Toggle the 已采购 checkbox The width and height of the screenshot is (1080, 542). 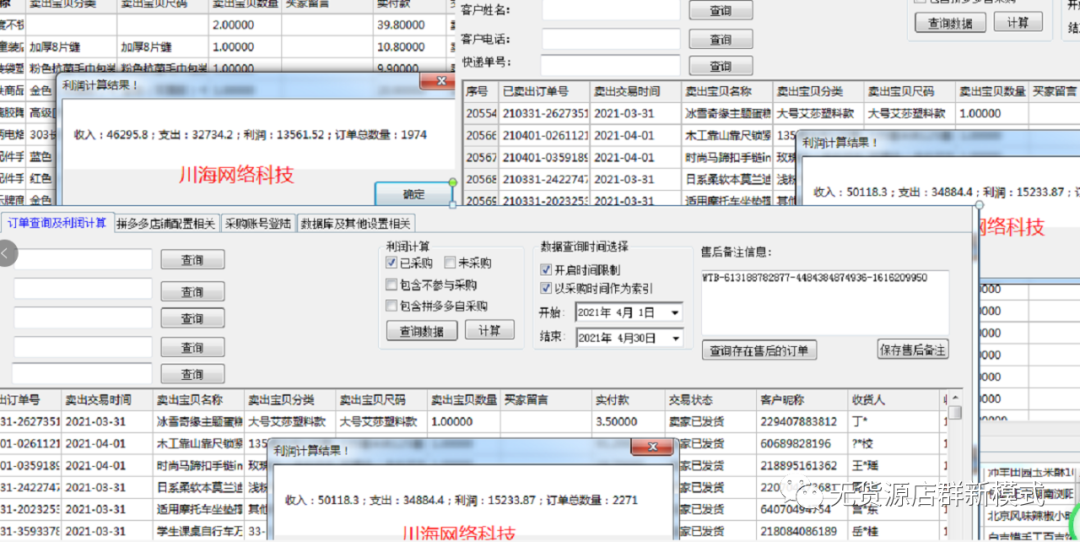[x=391, y=262]
